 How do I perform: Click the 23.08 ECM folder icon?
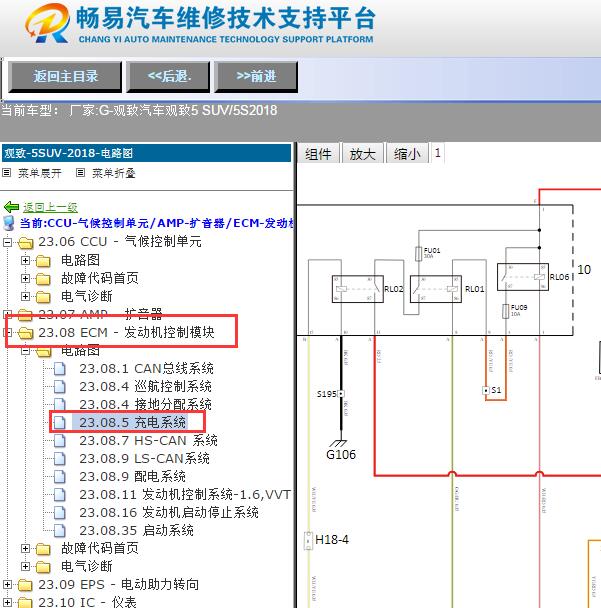[x=25, y=333]
